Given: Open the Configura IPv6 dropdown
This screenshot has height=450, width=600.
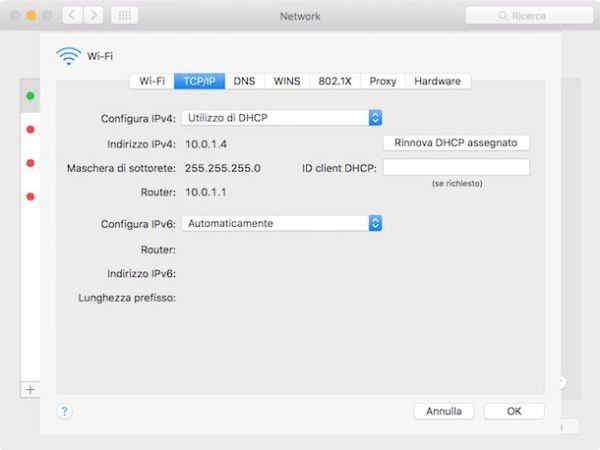Looking at the screenshot, I should [x=282, y=223].
